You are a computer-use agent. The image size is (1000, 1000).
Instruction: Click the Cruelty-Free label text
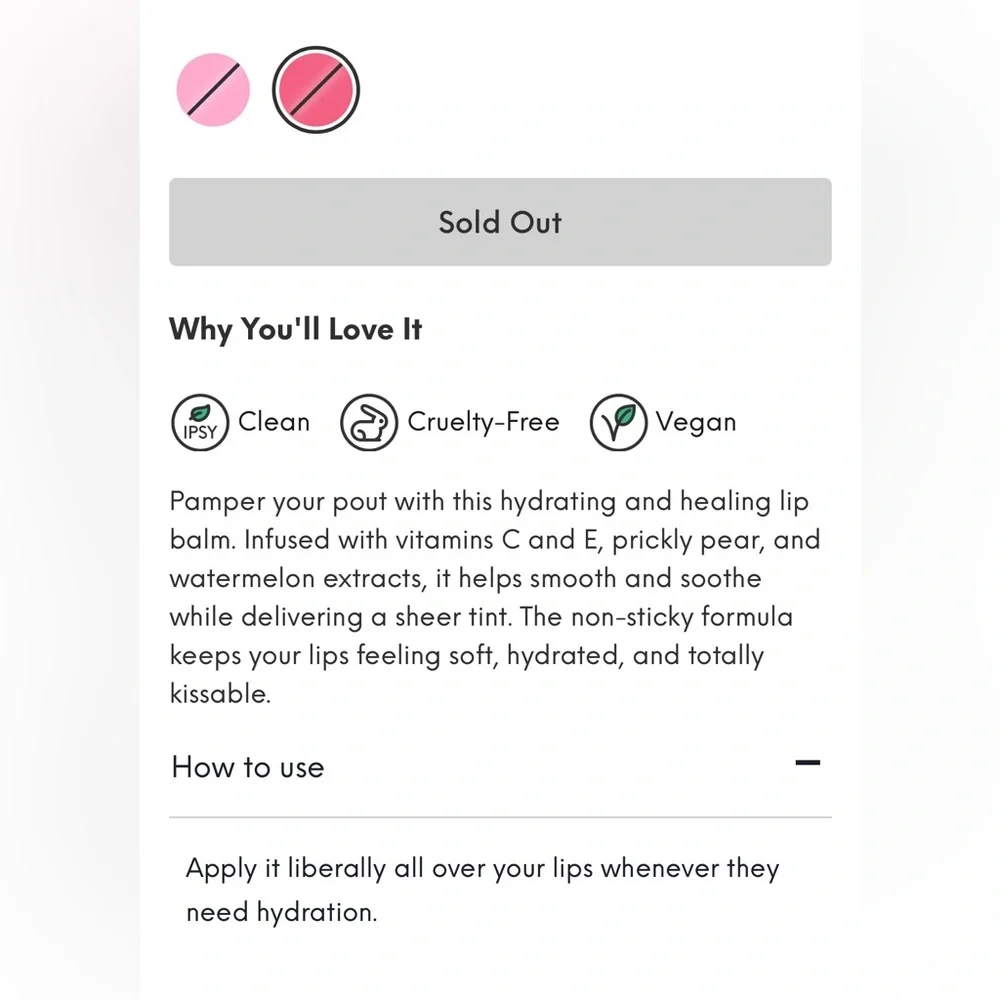tap(483, 422)
